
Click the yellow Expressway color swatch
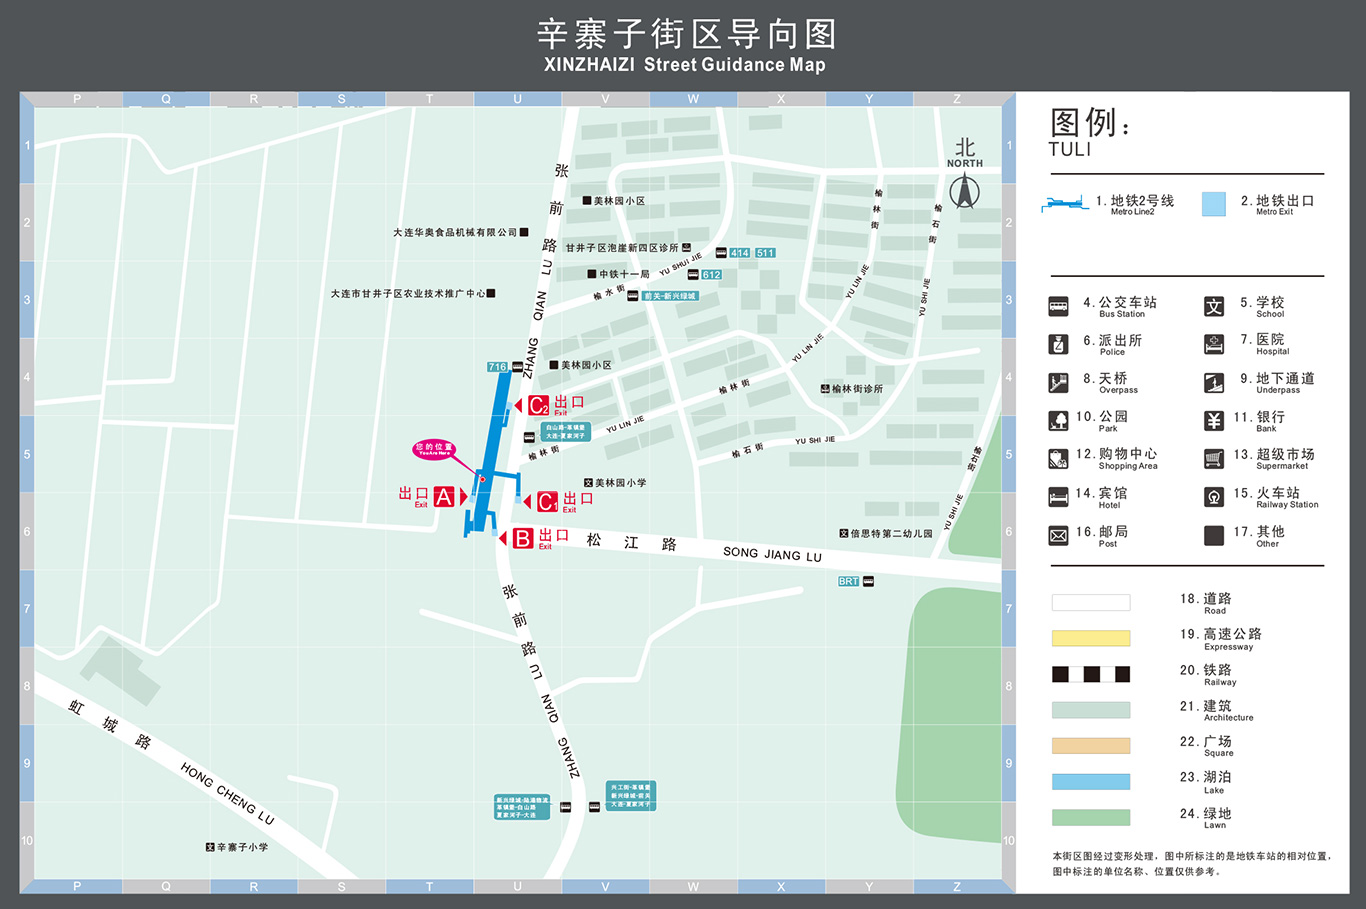click(x=1090, y=638)
